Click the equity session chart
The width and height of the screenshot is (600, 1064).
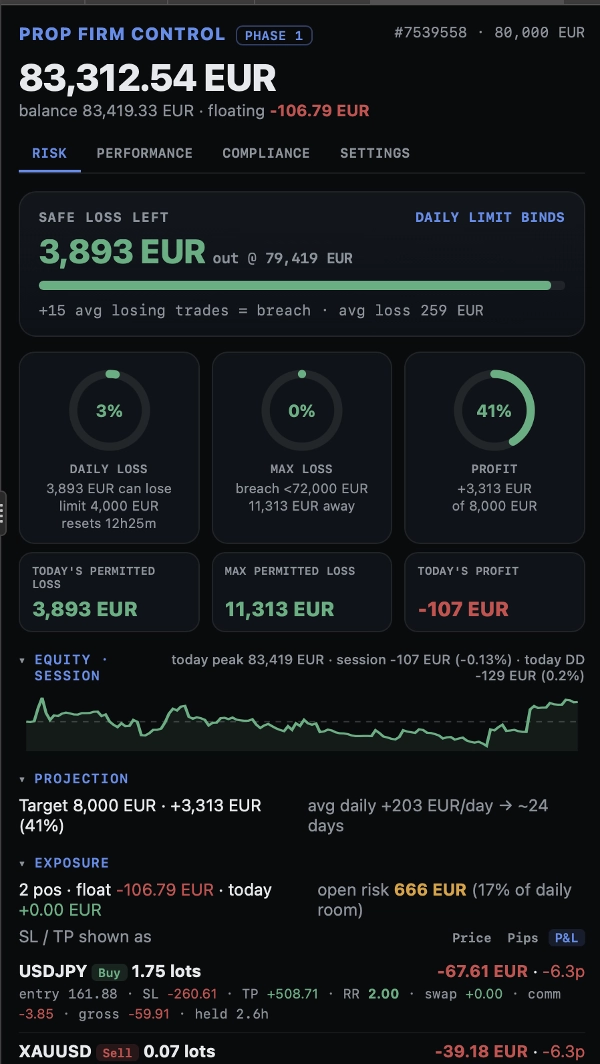click(301, 723)
